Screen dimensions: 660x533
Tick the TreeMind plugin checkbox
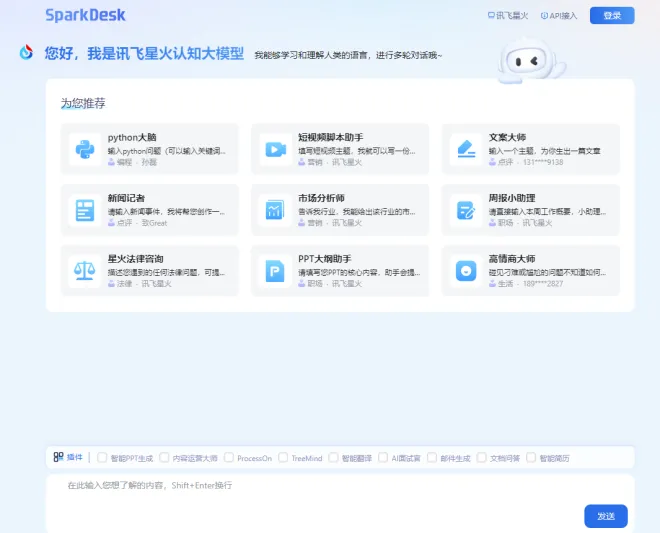click(283, 457)
